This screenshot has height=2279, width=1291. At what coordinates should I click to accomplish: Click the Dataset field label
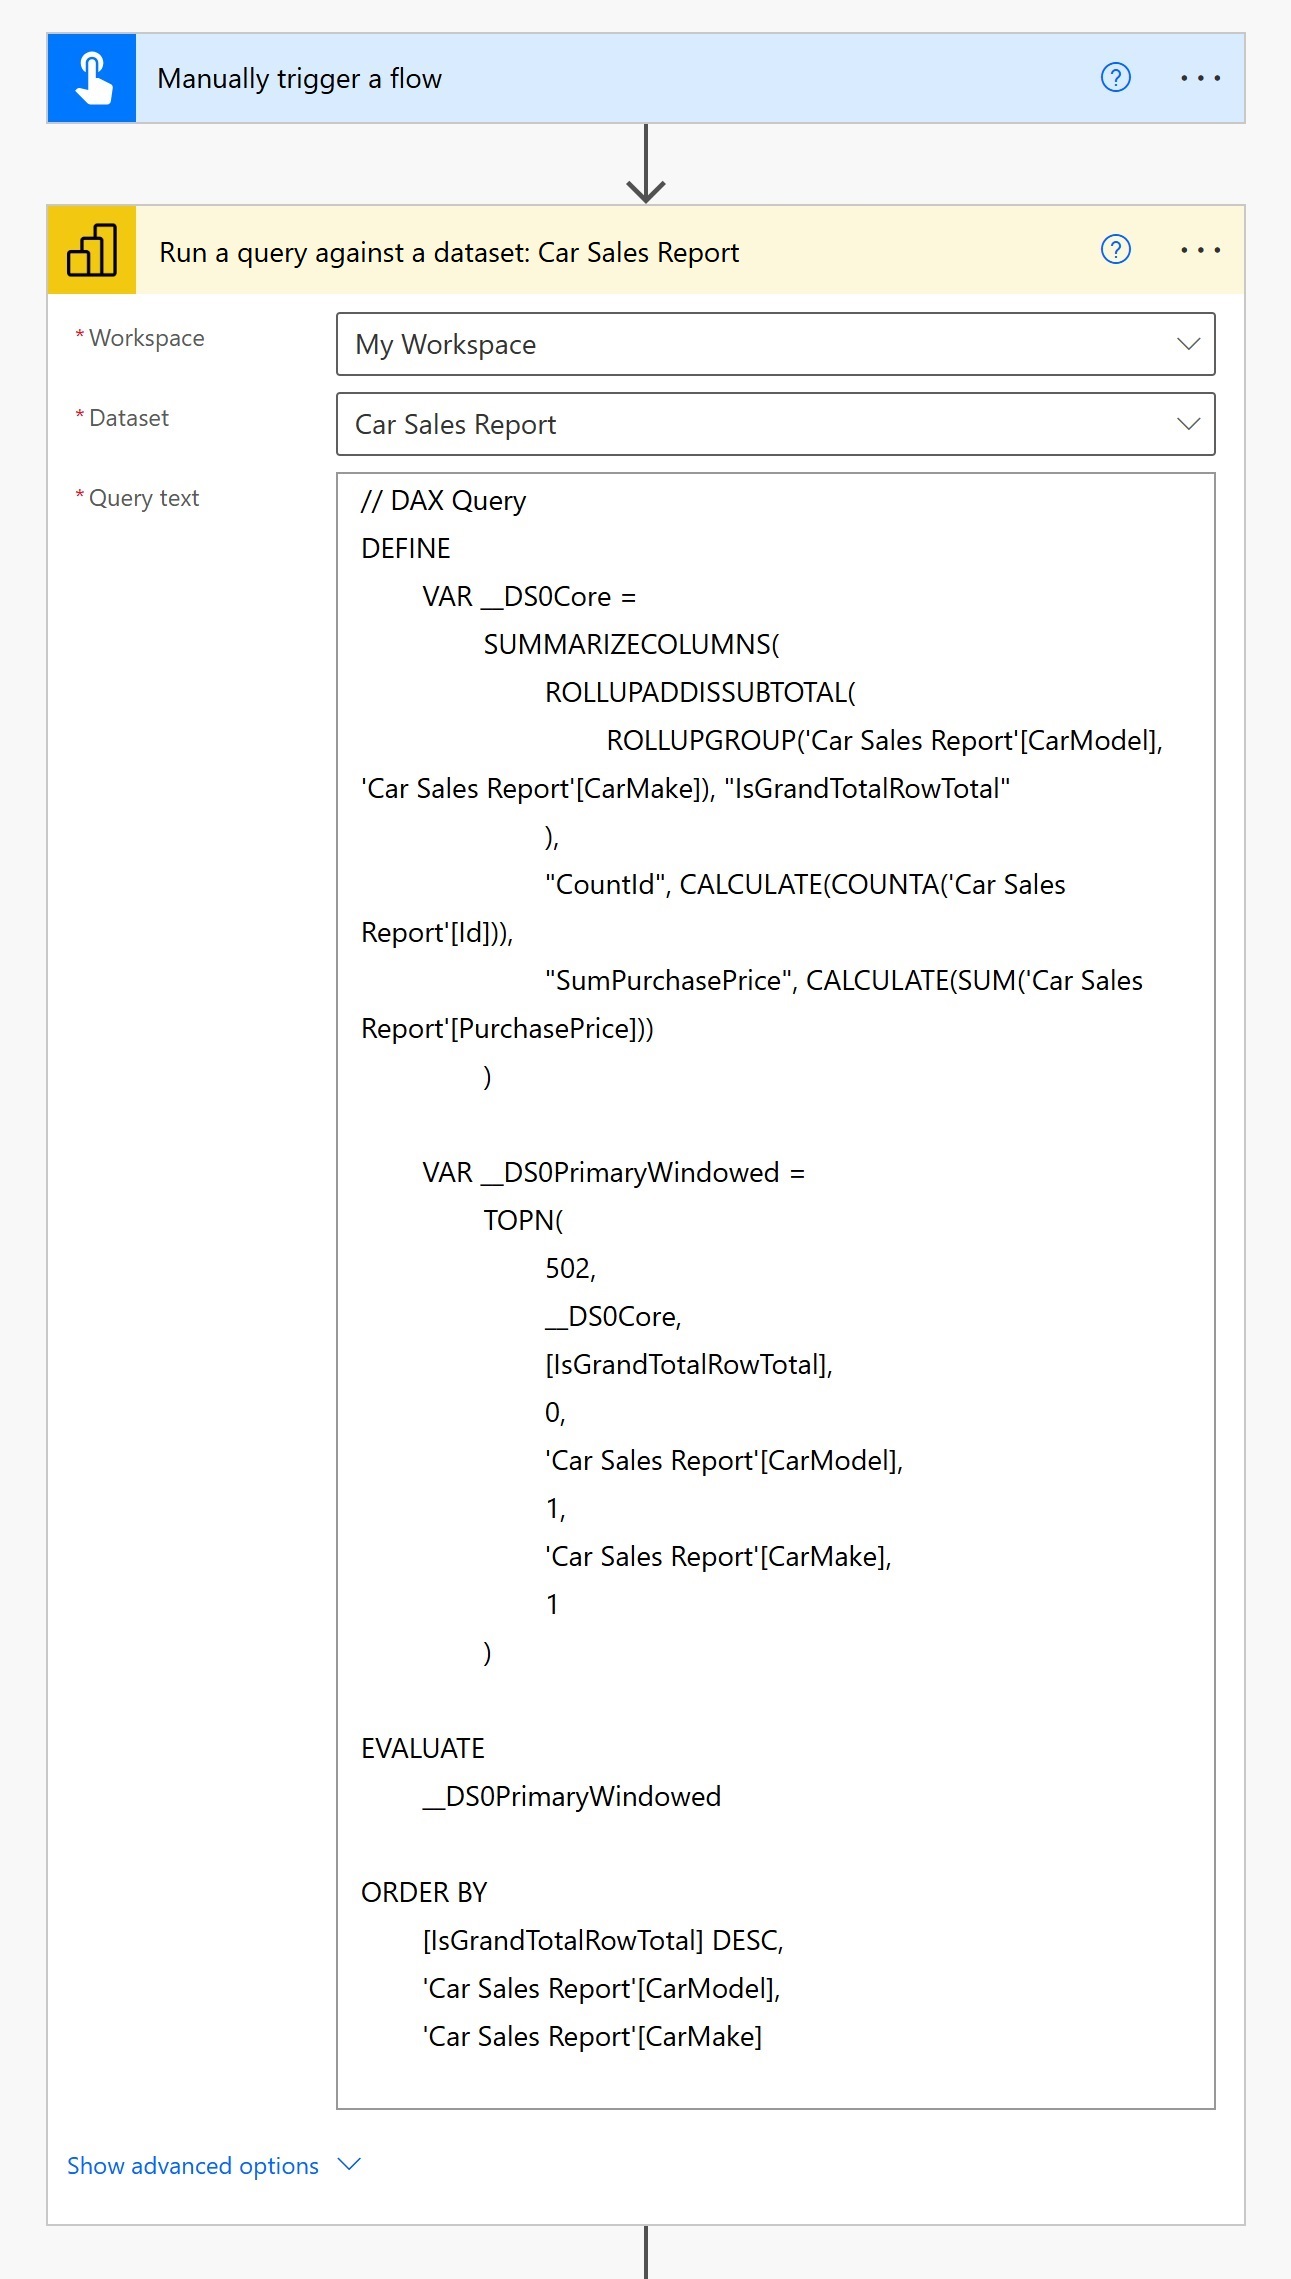(x=129, y=418)
